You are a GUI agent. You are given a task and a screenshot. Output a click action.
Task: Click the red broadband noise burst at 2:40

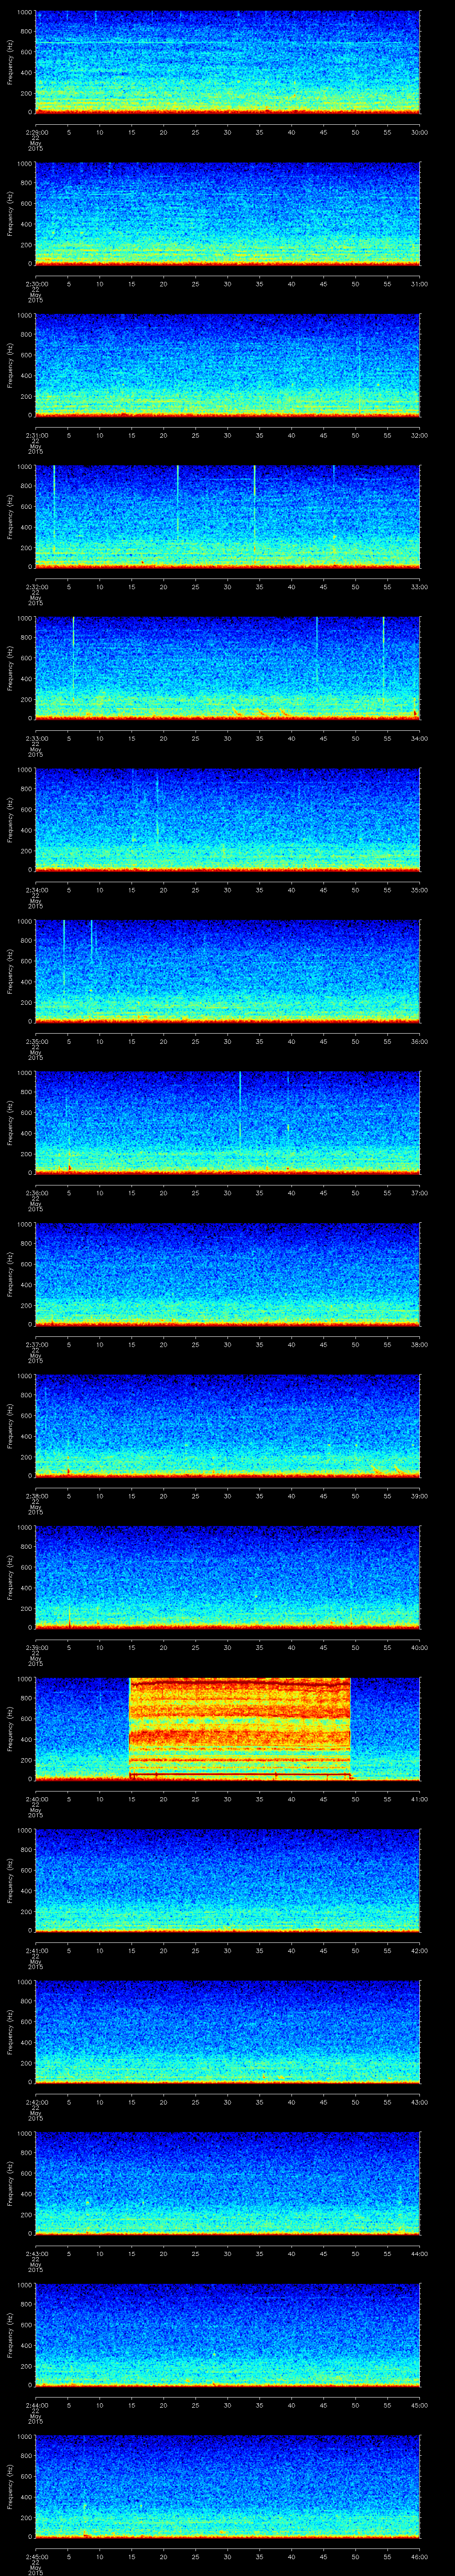coord(240,1728)
